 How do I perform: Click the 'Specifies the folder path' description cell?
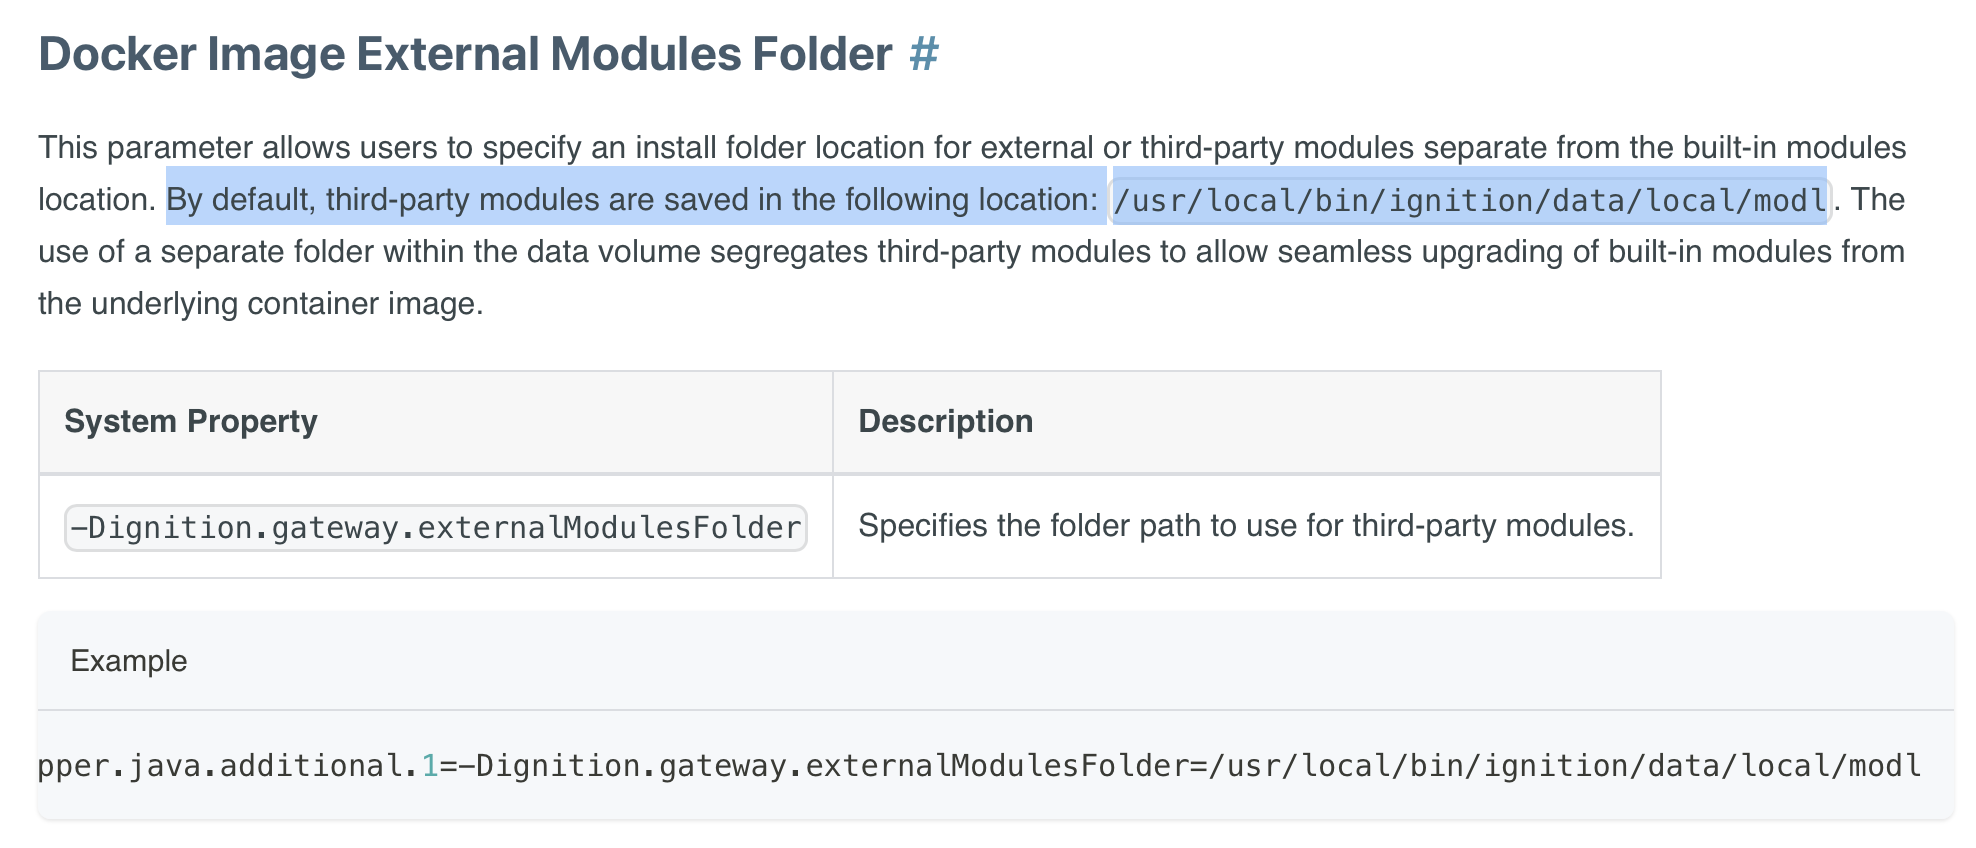[x=1245, y=526]
